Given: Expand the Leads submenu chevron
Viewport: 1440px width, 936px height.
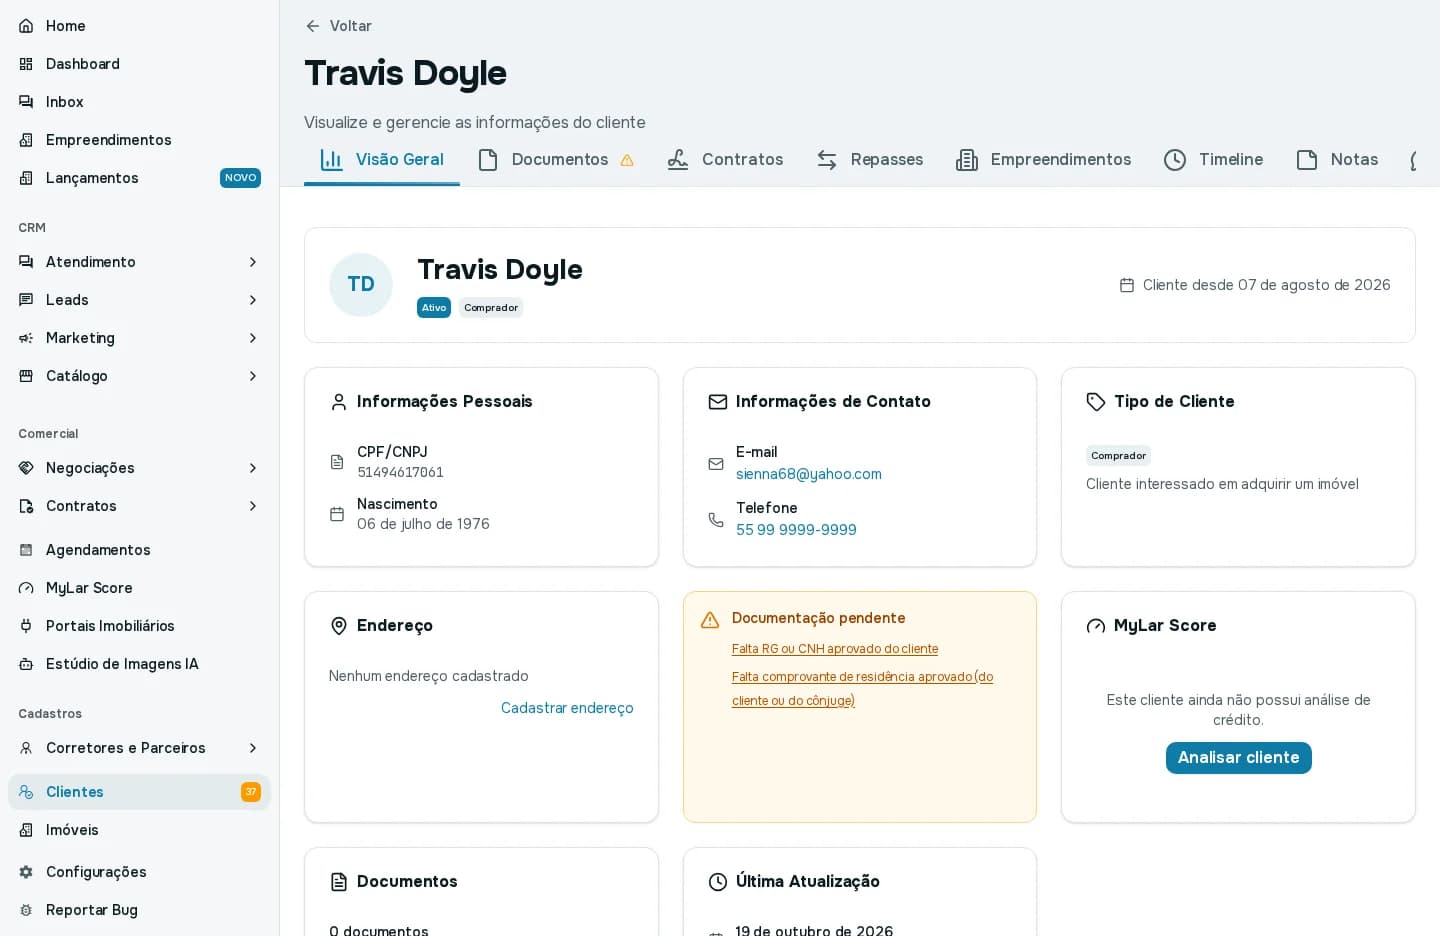Looking at the screenshot, I should pos(253,300).
